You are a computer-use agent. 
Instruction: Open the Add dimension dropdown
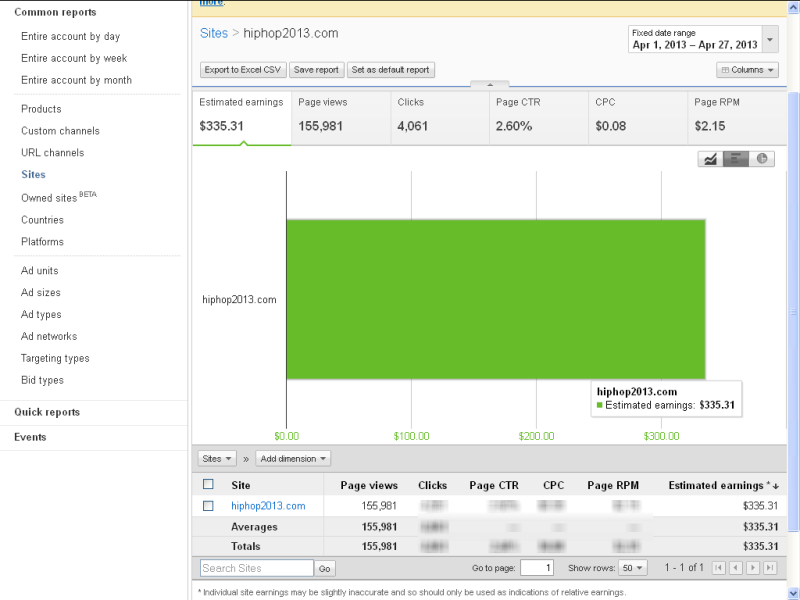pyautogui.click(x=293, y=459)
